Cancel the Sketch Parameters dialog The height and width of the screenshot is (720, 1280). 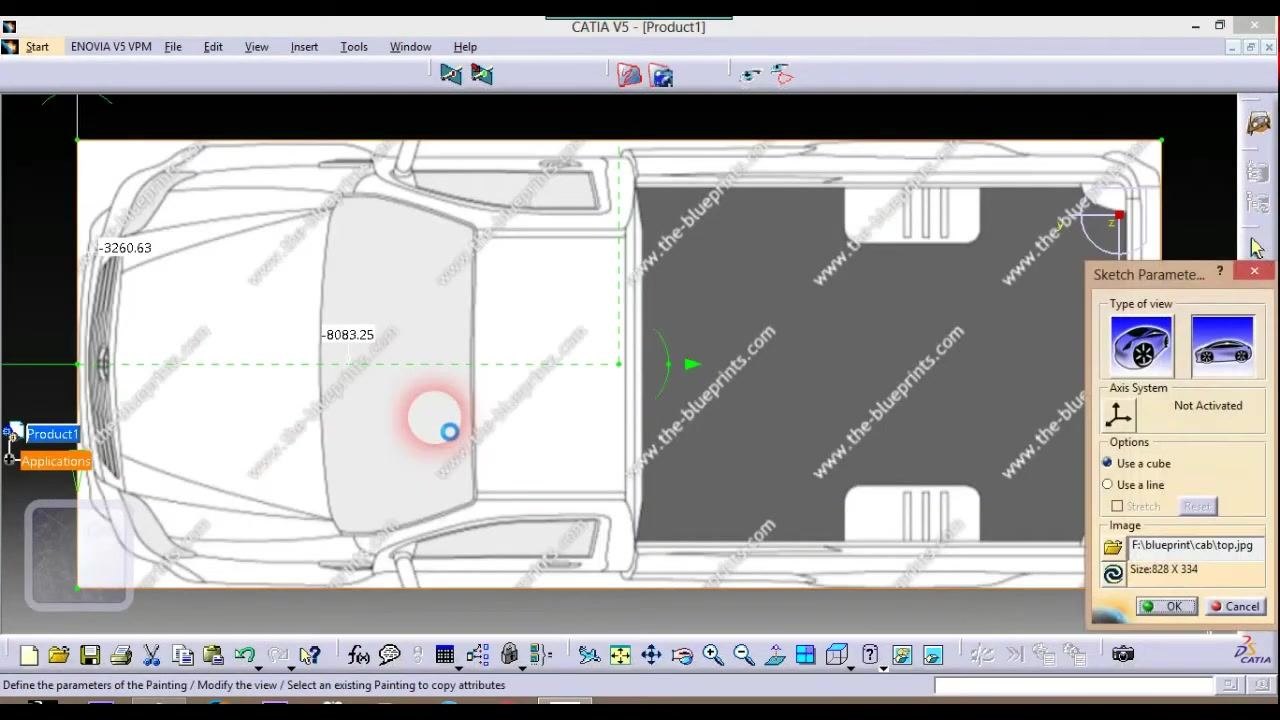[x=1235, y=606]
